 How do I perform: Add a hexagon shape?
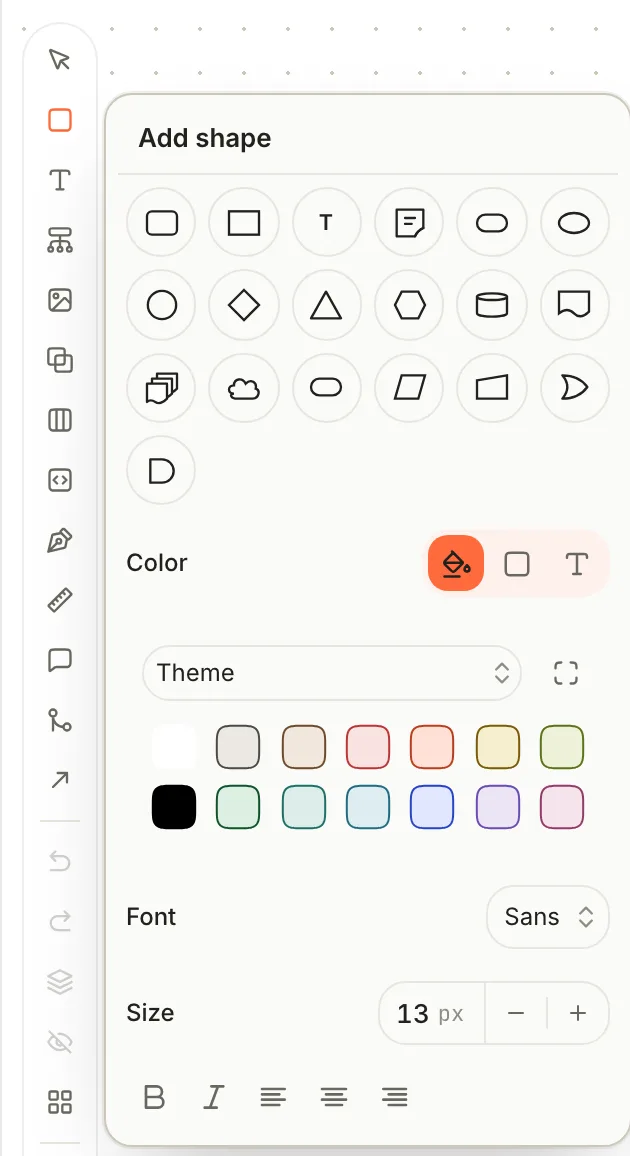tap(409, 305)
